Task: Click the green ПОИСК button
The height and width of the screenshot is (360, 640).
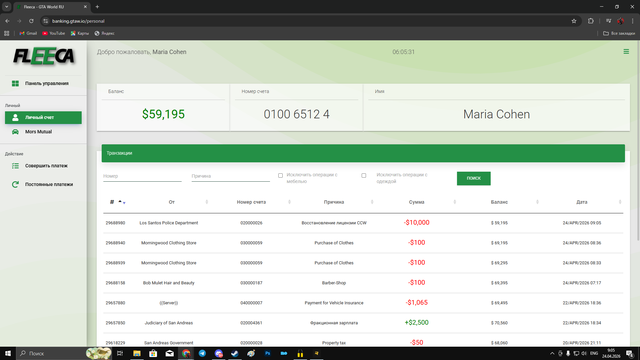Action: pos(473,178)
